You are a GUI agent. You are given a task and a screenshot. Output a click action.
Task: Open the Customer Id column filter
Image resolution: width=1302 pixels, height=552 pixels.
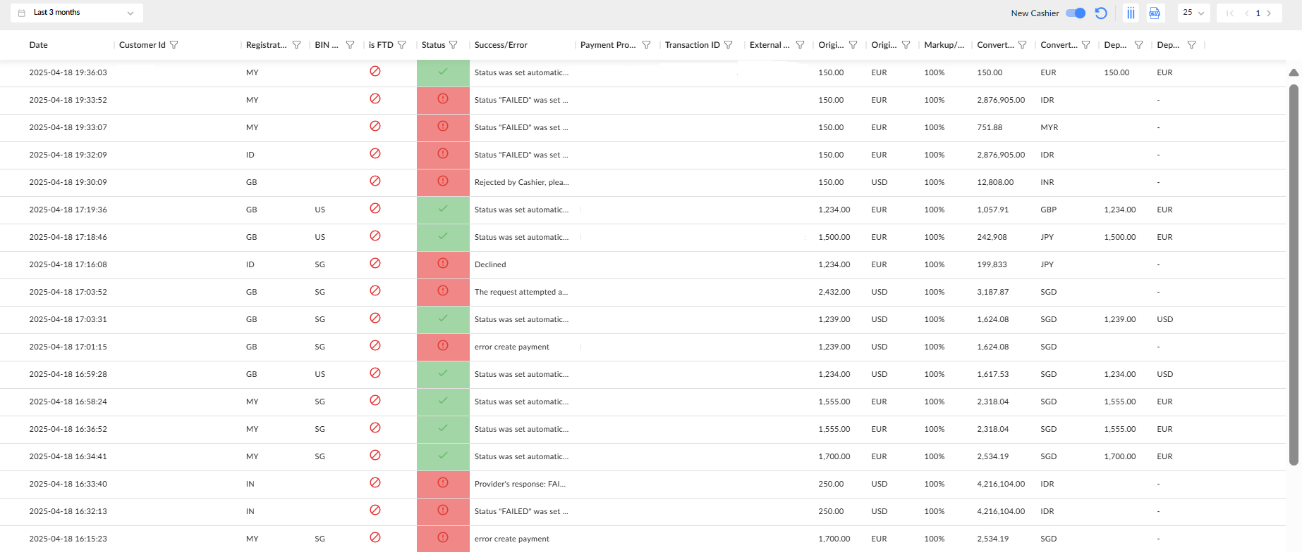coord(174,45)
